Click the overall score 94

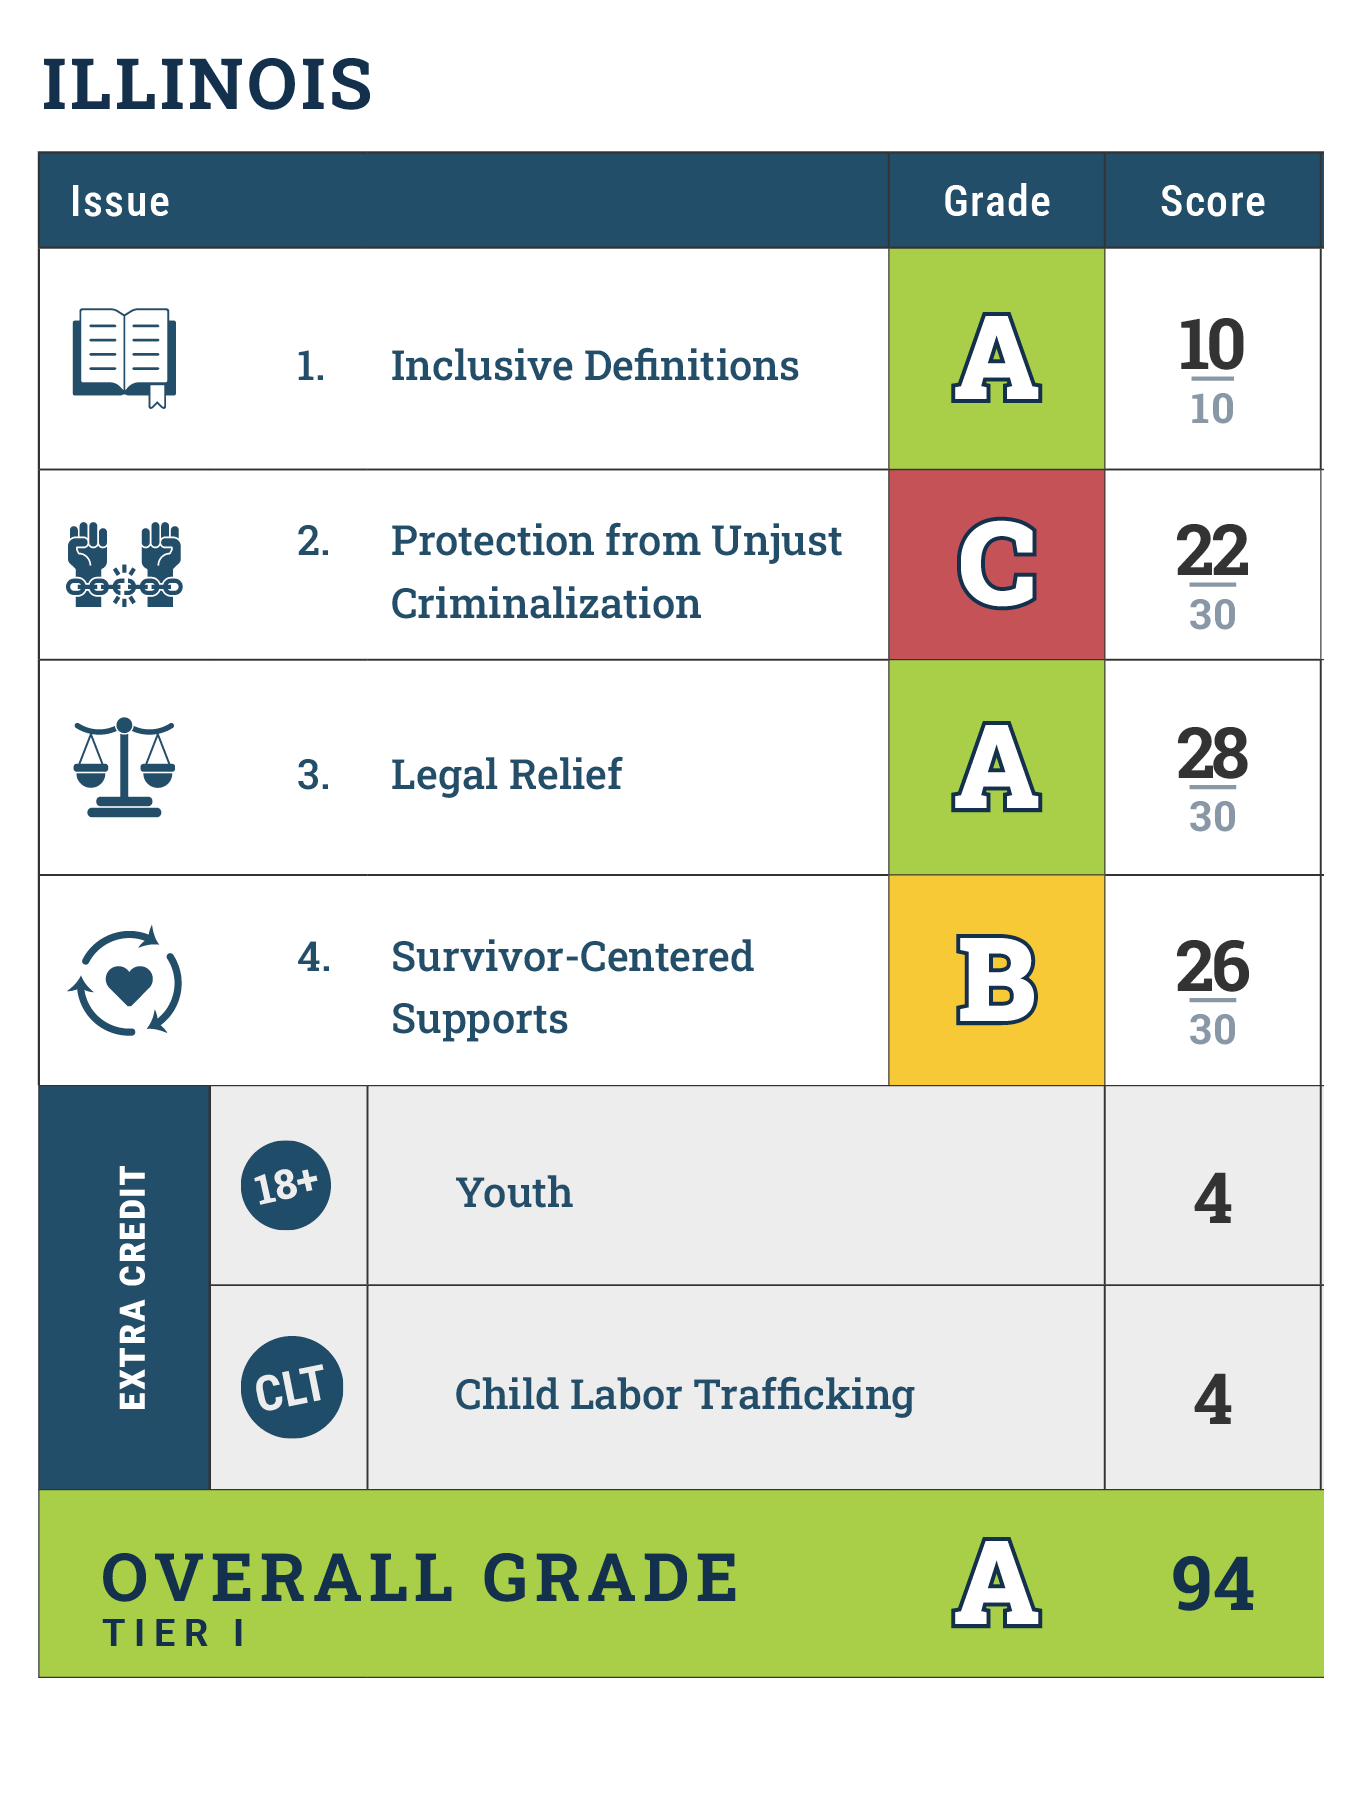click(x=1212, y=1584)
